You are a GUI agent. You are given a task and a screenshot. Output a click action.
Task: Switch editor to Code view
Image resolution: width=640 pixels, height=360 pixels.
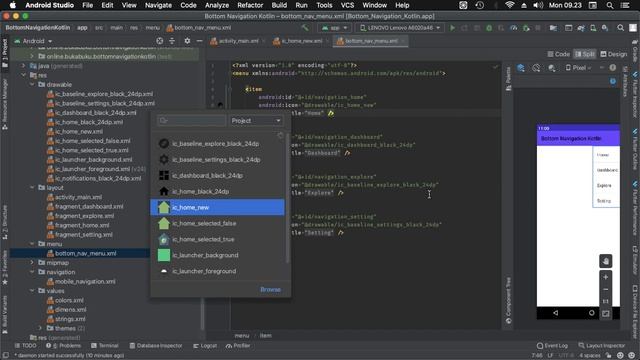(x=558, y=54)
